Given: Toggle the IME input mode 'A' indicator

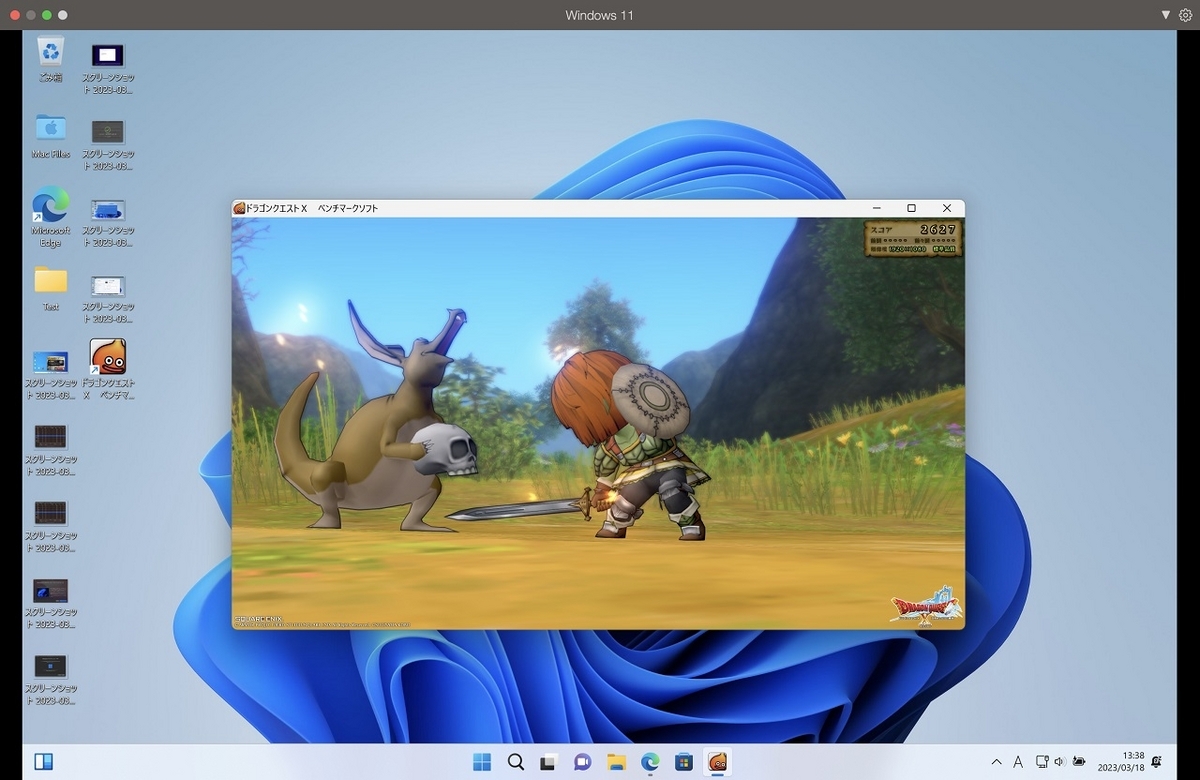Looking at the screenshot, I should 1018,762.
